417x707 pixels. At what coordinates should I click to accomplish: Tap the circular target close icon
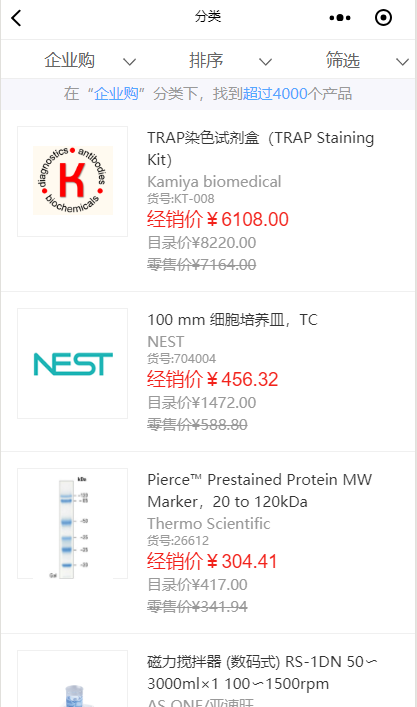point(383,18)
